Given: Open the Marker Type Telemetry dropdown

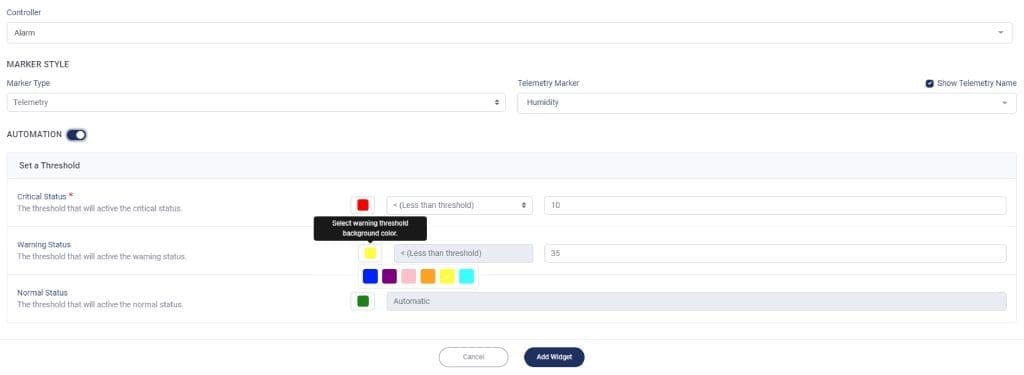Looking at the screenshot, I should 256,103.
